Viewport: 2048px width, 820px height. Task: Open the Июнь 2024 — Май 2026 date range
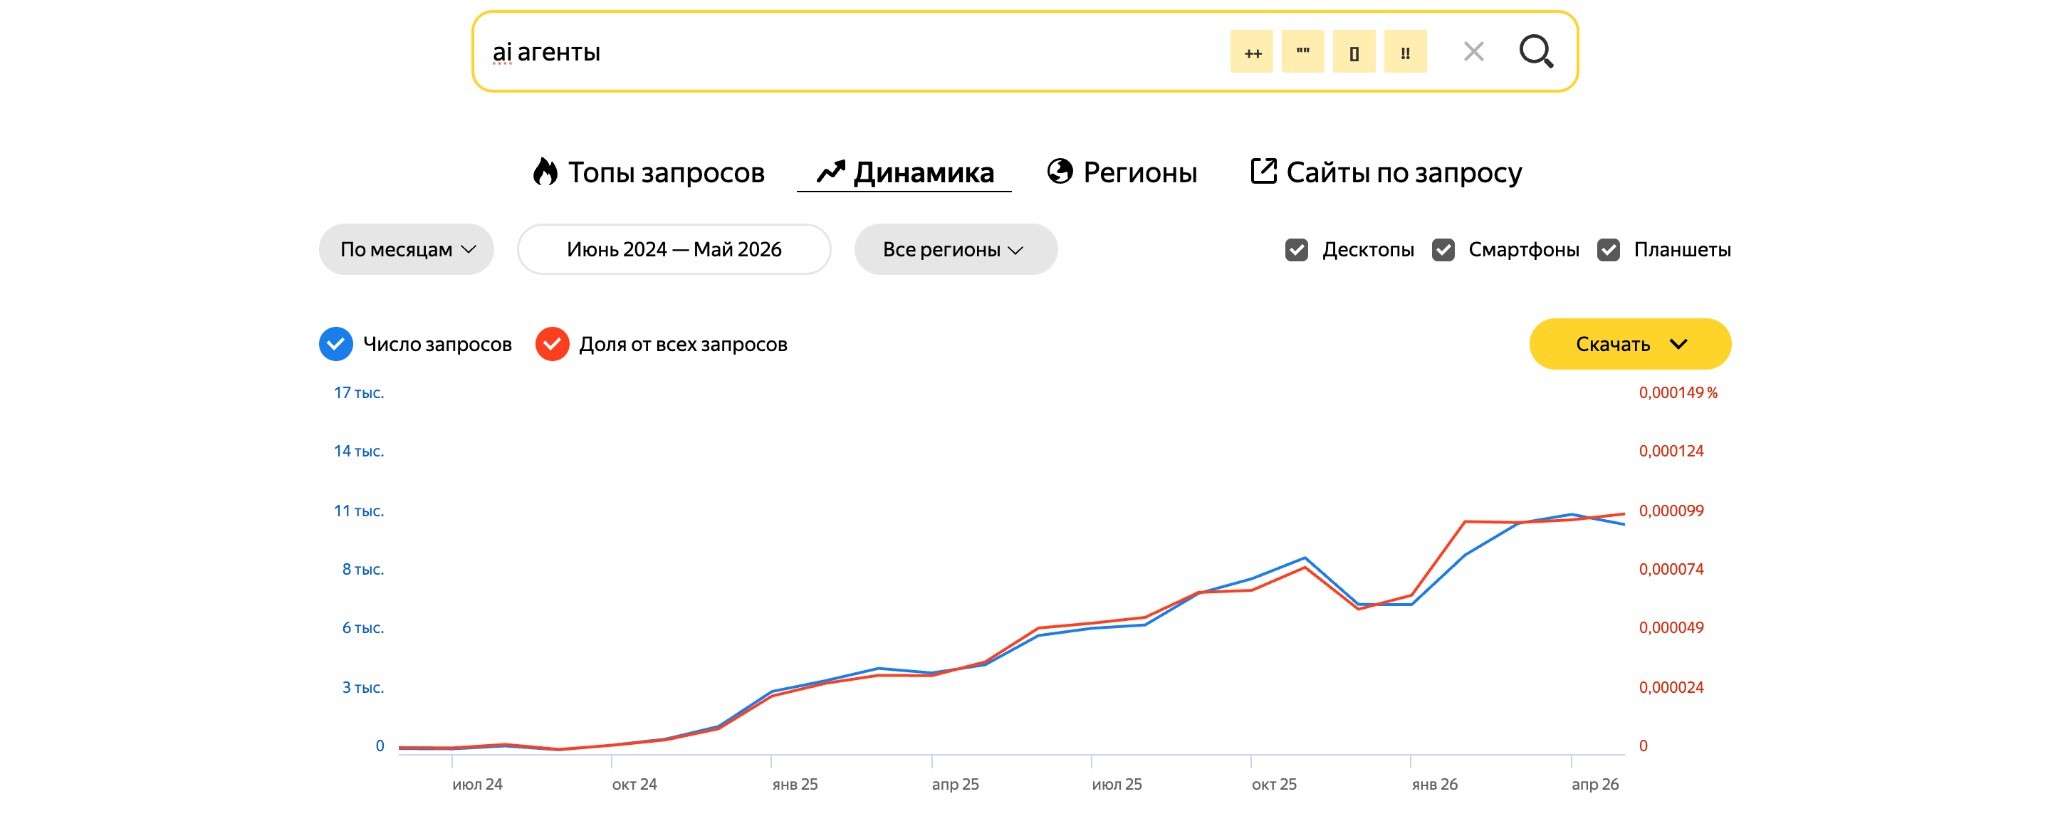coord(674,249)
